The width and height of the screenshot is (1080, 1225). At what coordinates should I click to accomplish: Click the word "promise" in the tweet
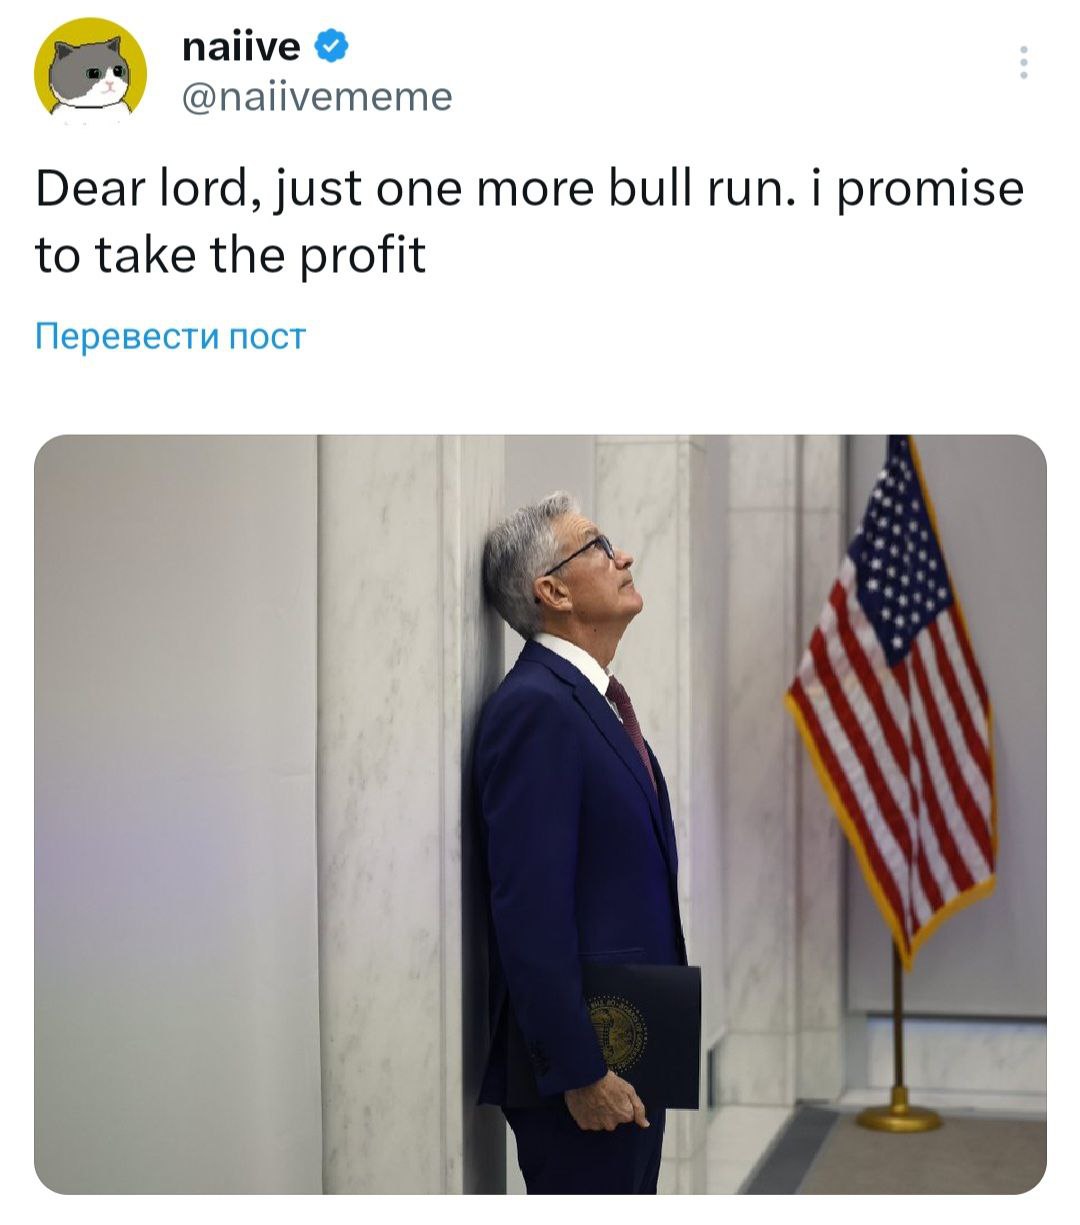930,190
